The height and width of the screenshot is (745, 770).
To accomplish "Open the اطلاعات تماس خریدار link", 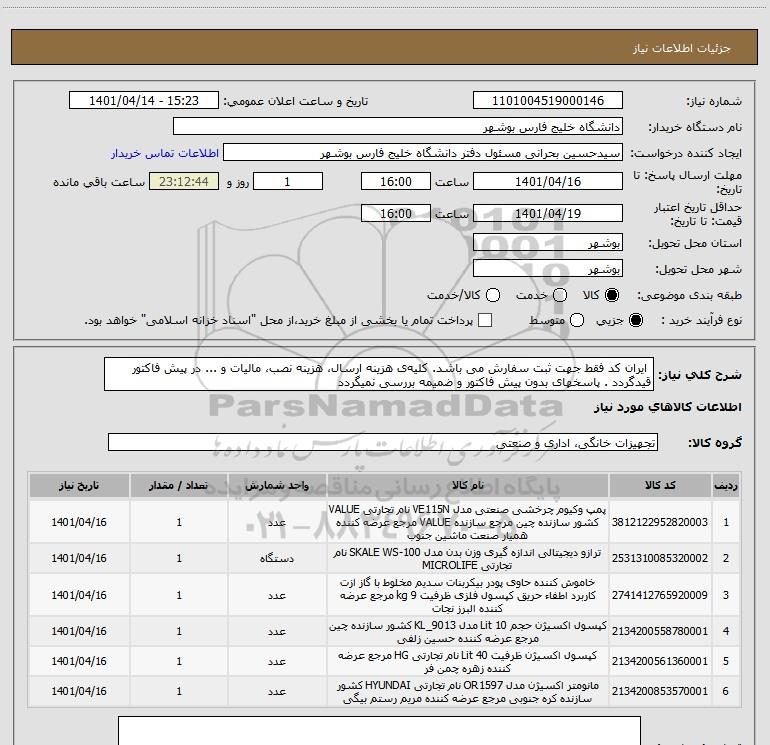I will 165,153.
